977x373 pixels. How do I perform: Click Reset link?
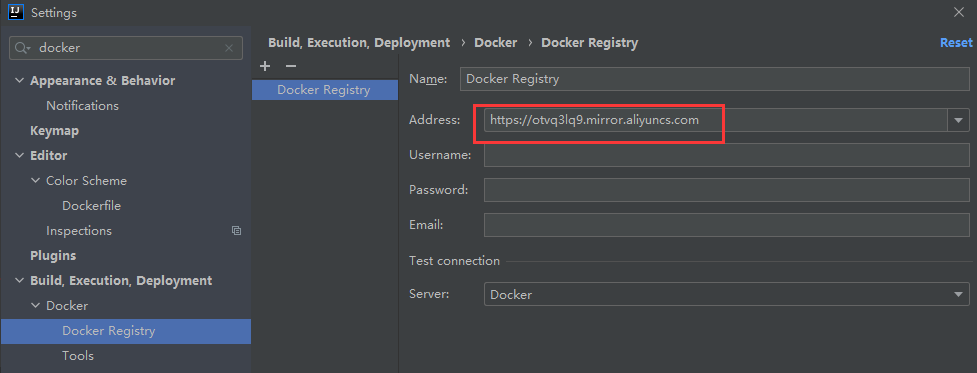tap(956, 42)
